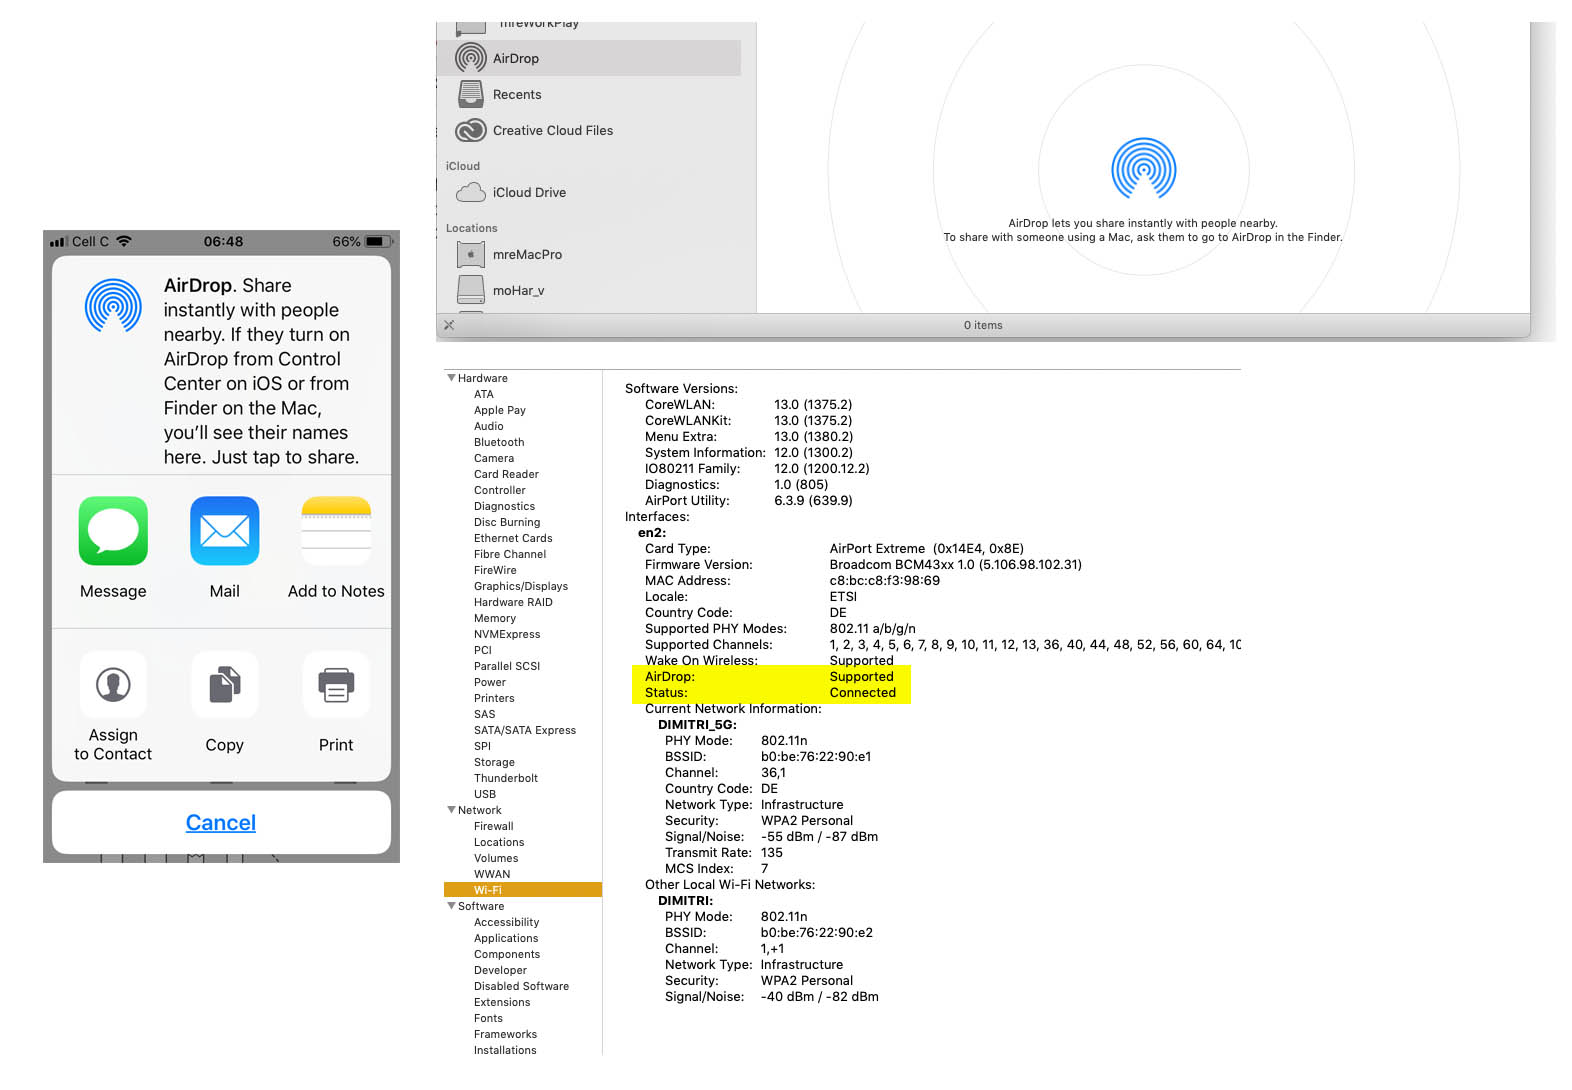Viewport: 1572px width, 1090px height.
Task: Select Accessibility under Software
Action: point(507,922)
